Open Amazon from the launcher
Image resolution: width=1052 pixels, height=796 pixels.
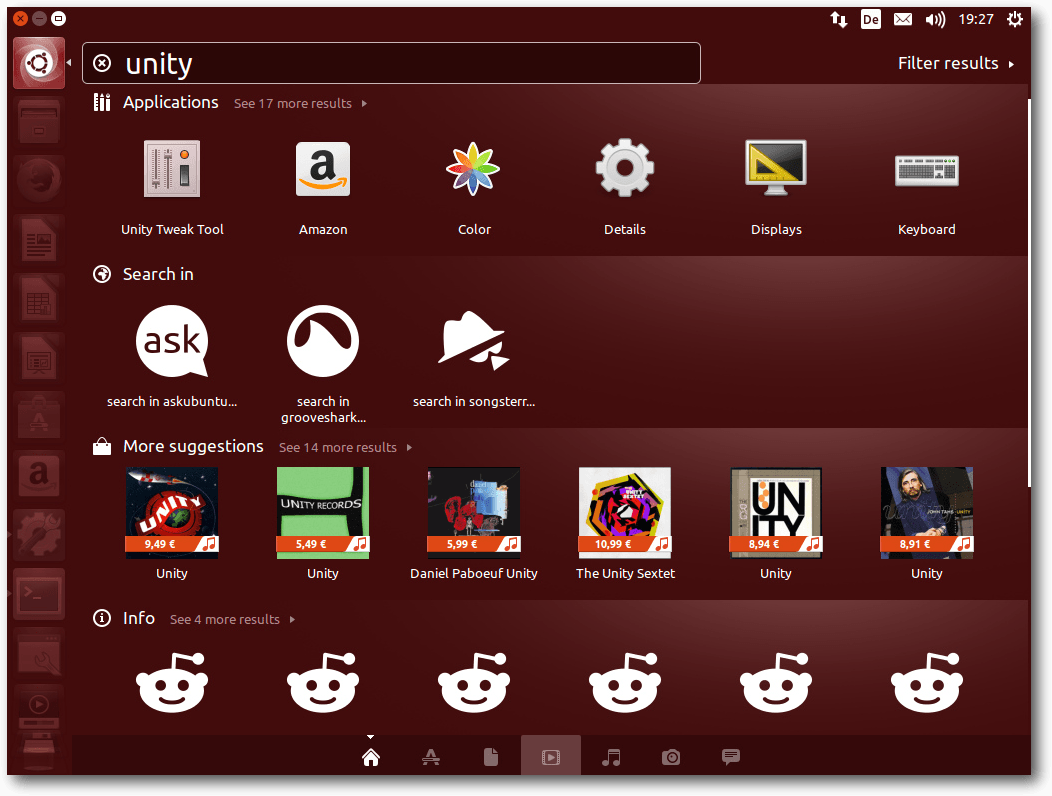39,475
